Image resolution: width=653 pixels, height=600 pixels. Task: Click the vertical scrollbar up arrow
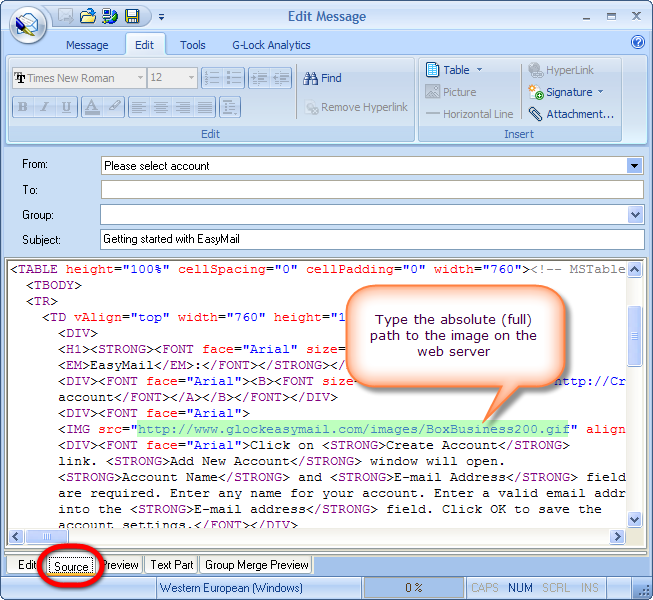tap(634, 270)
